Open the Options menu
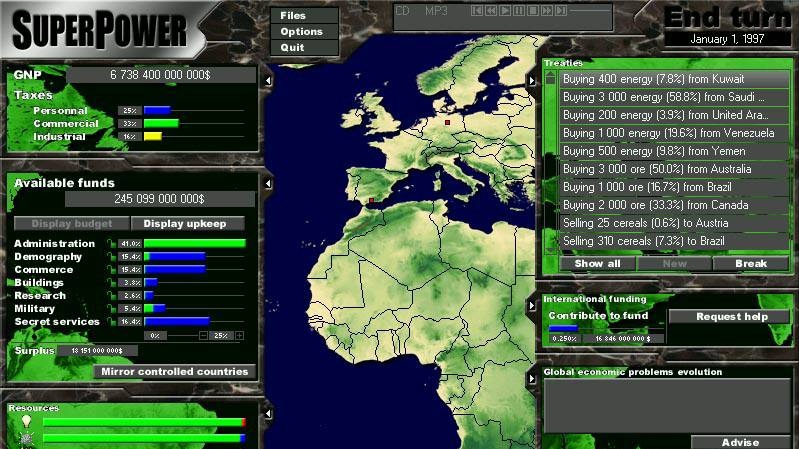Screen dimensions: 799x449 [301, 32]
